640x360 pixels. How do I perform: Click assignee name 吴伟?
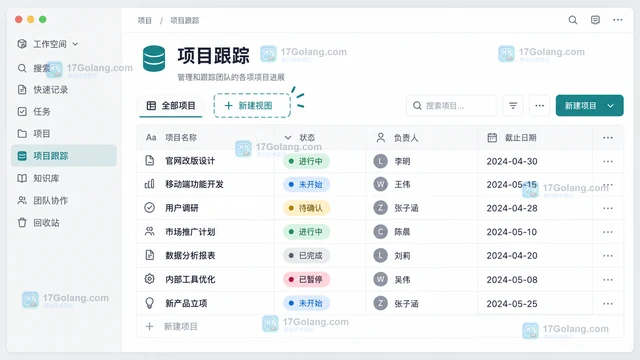(x=402, y=280)
